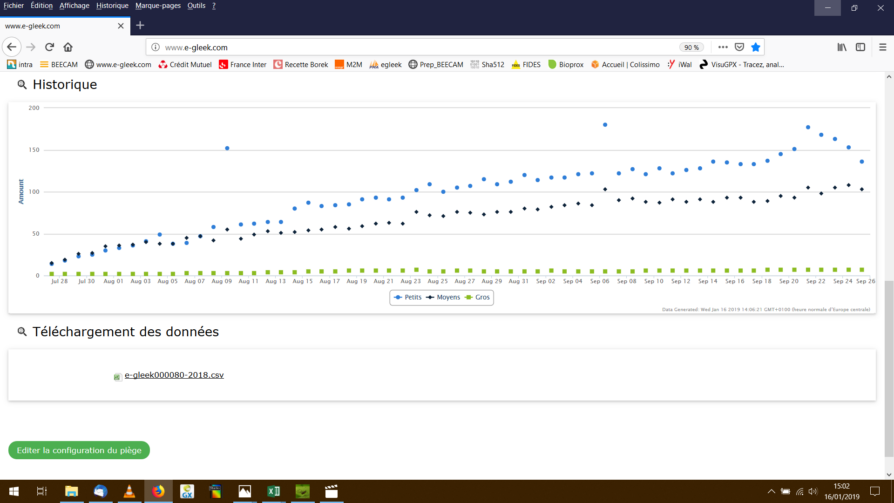
Task: Open the taskbar clock and date
Action: pyautogui.click(x=842, y=492)
